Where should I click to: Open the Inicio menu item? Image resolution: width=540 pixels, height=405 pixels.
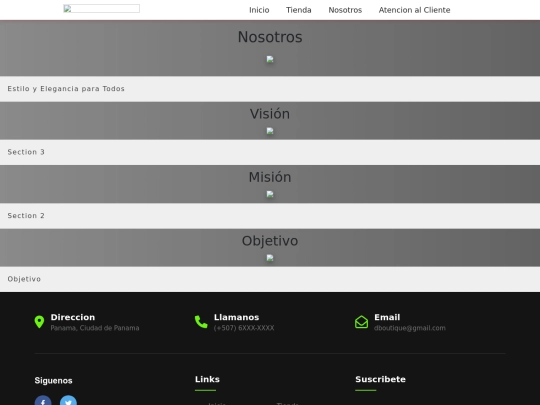click(x=259, y=10)
